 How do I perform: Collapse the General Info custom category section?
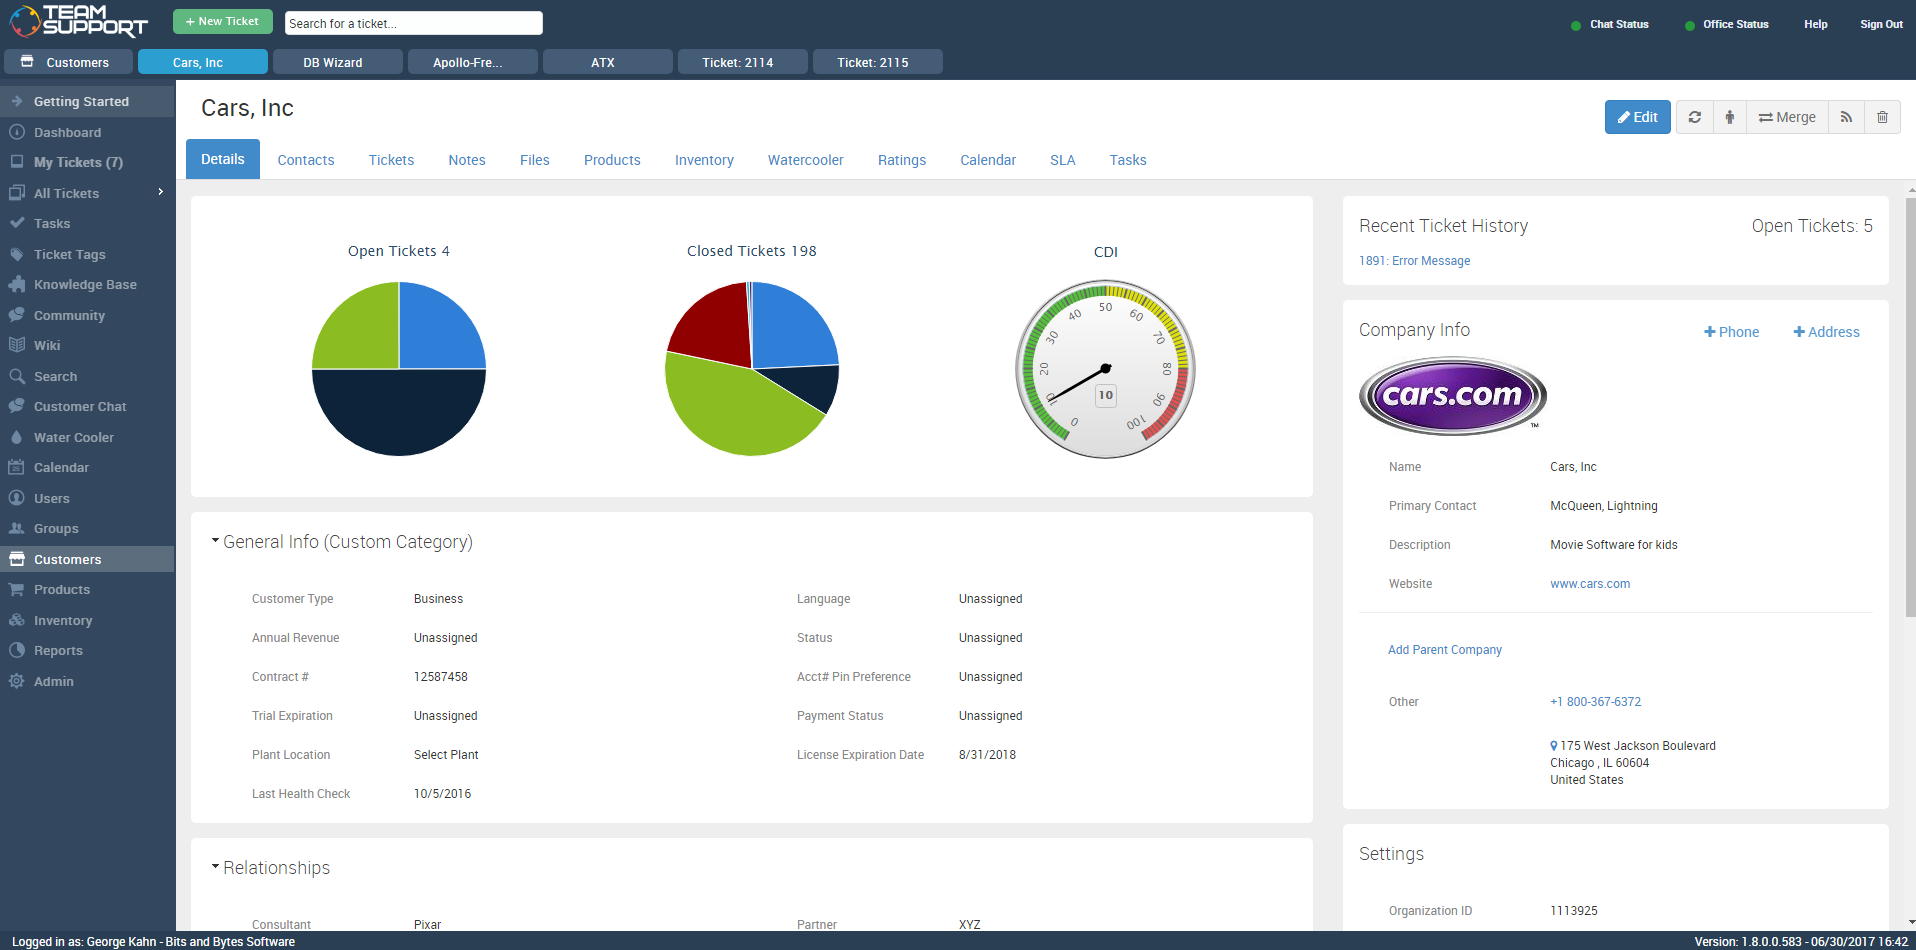[x=215, y=540]
